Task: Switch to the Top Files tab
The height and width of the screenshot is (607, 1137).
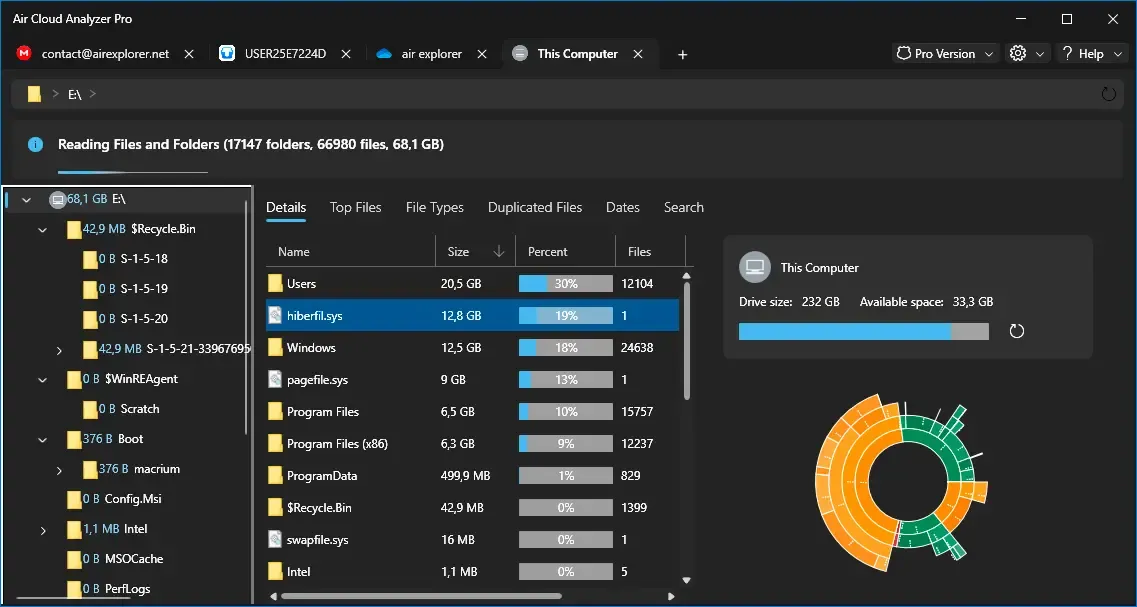Action: click(x=355, y=207)
